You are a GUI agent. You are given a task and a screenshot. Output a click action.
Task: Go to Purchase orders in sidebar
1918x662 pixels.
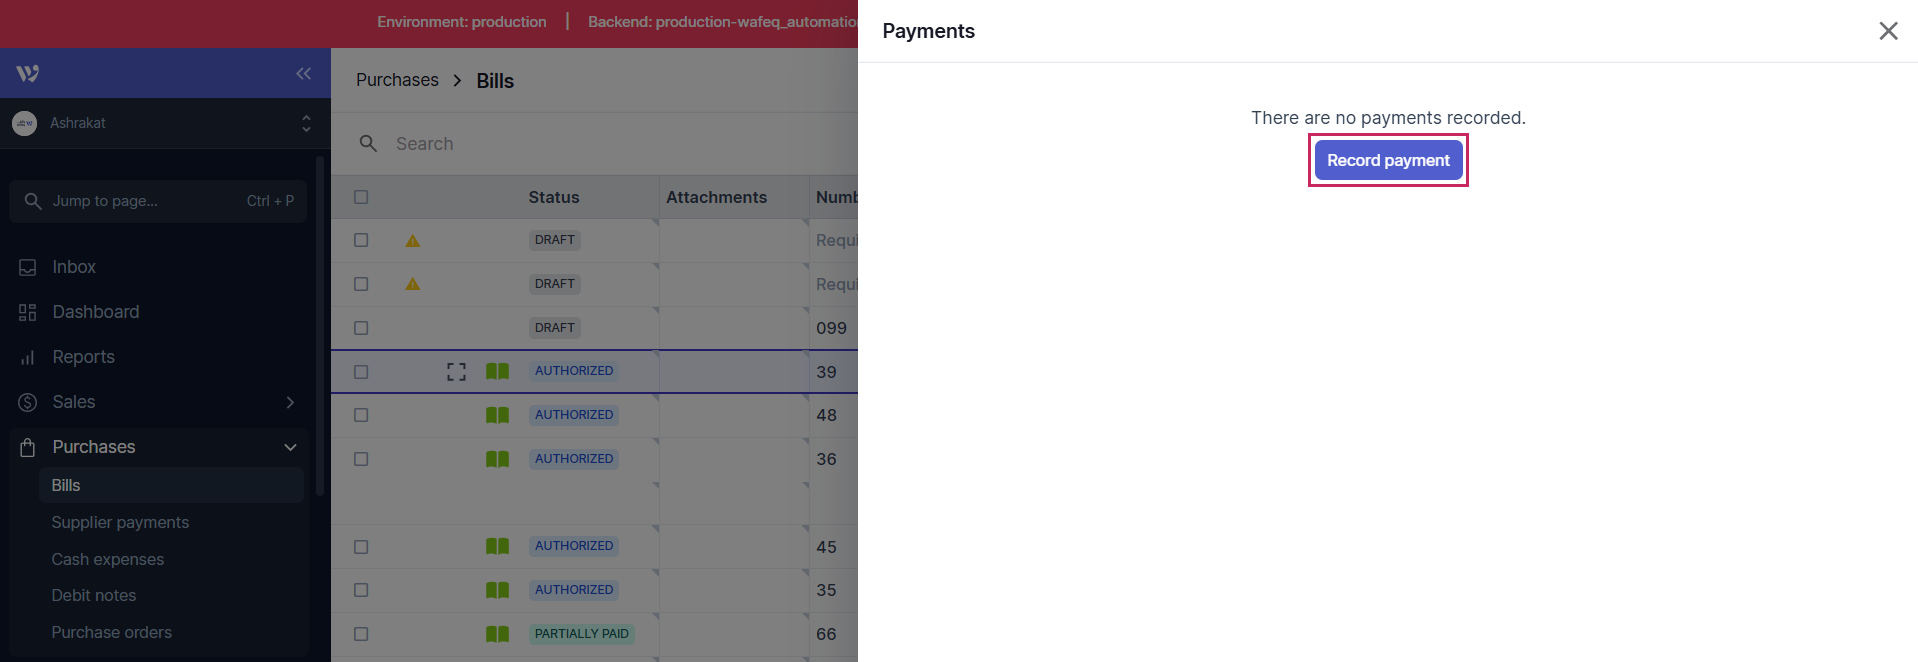click(x=112, y=632)
